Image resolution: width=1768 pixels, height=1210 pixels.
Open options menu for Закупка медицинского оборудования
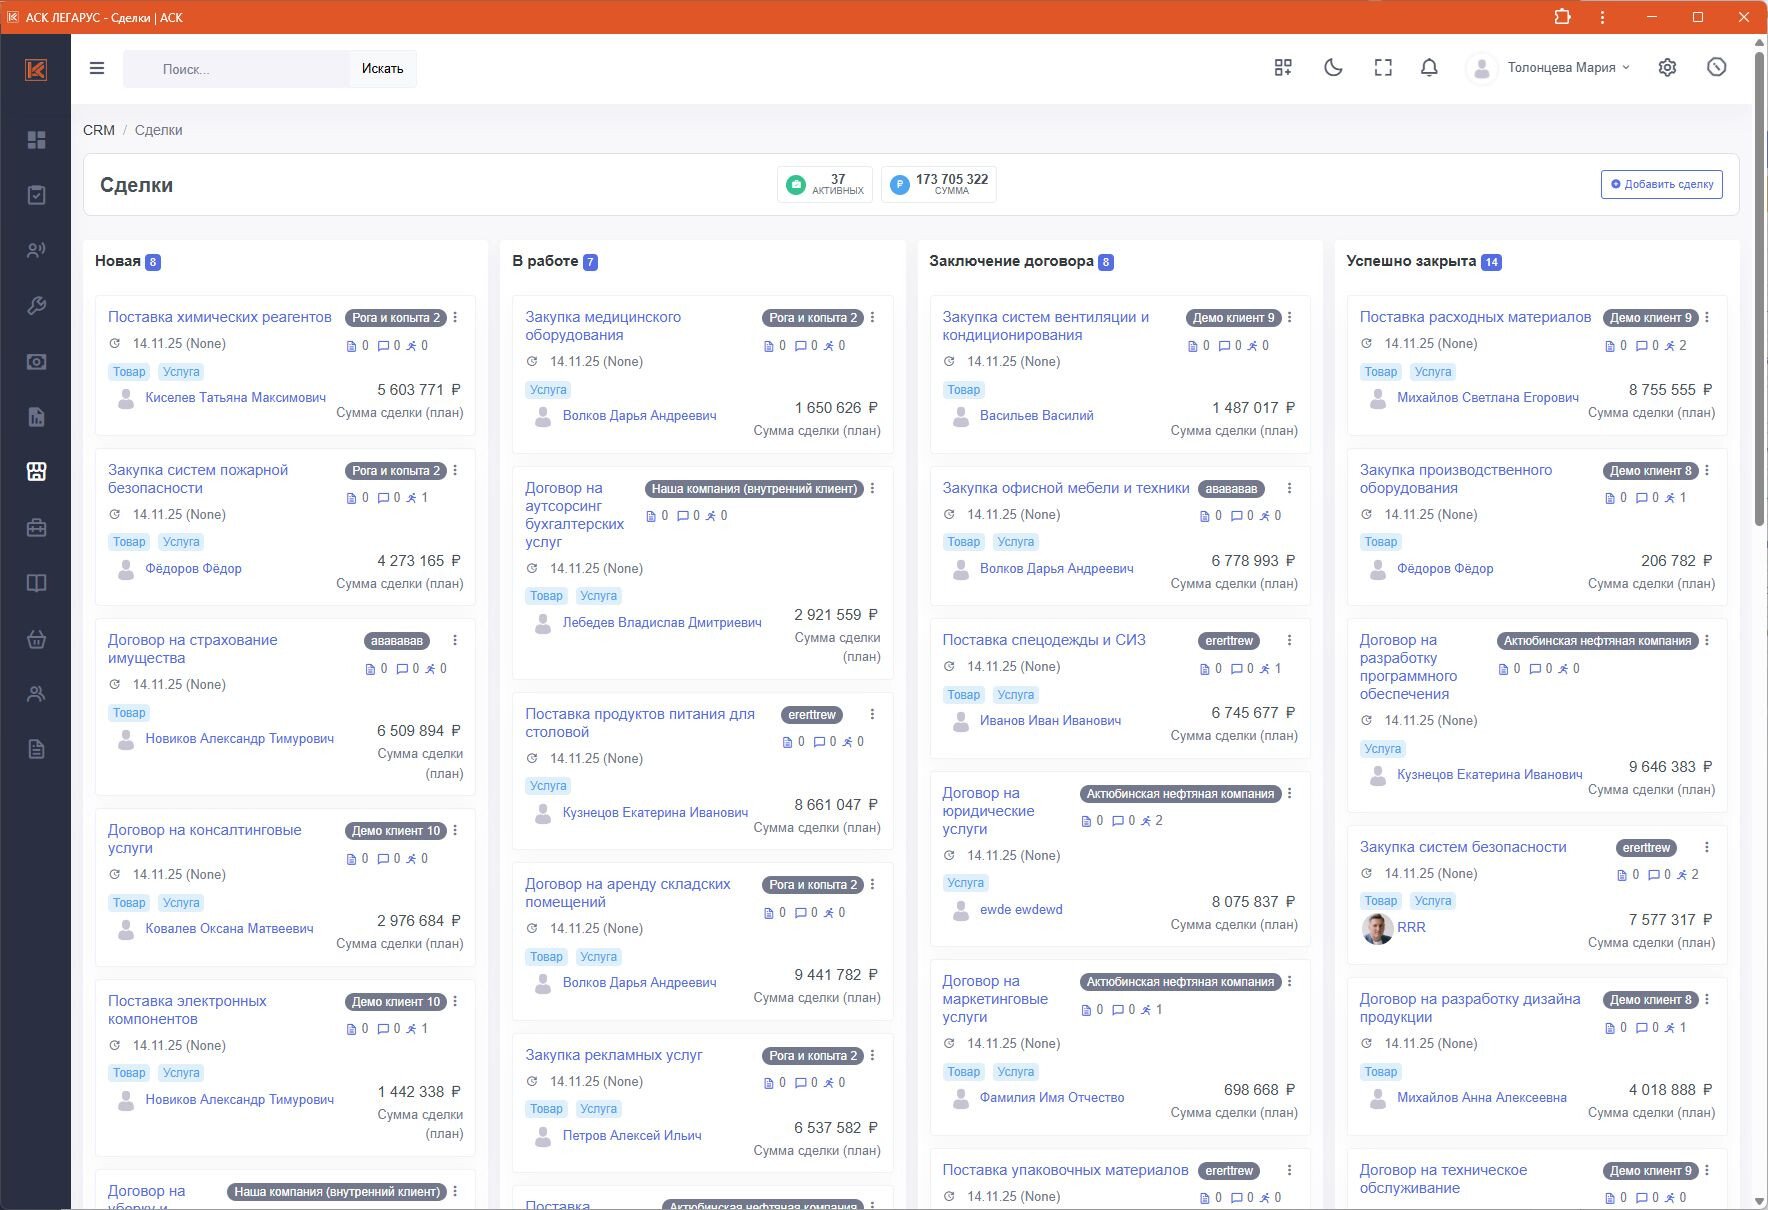872,318
